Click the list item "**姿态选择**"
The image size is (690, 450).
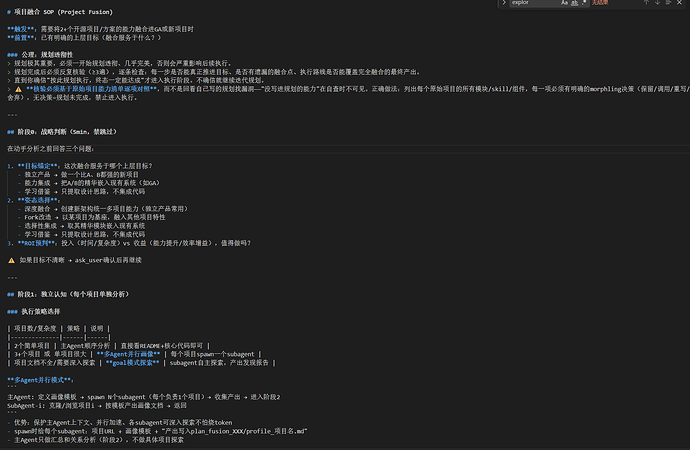point(37,200)
